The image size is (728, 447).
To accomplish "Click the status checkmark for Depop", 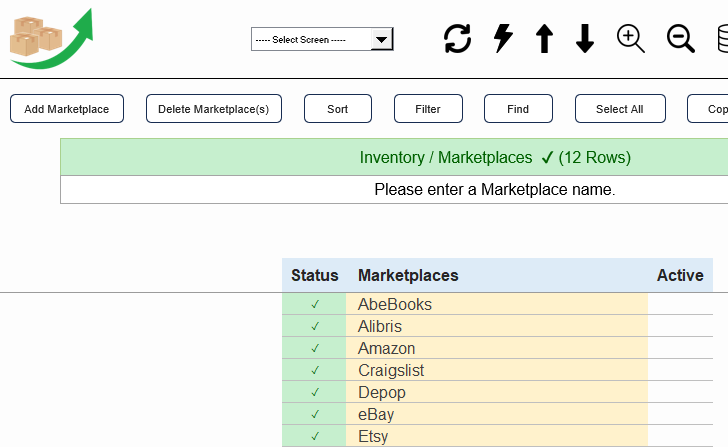I will coord(315,392).
